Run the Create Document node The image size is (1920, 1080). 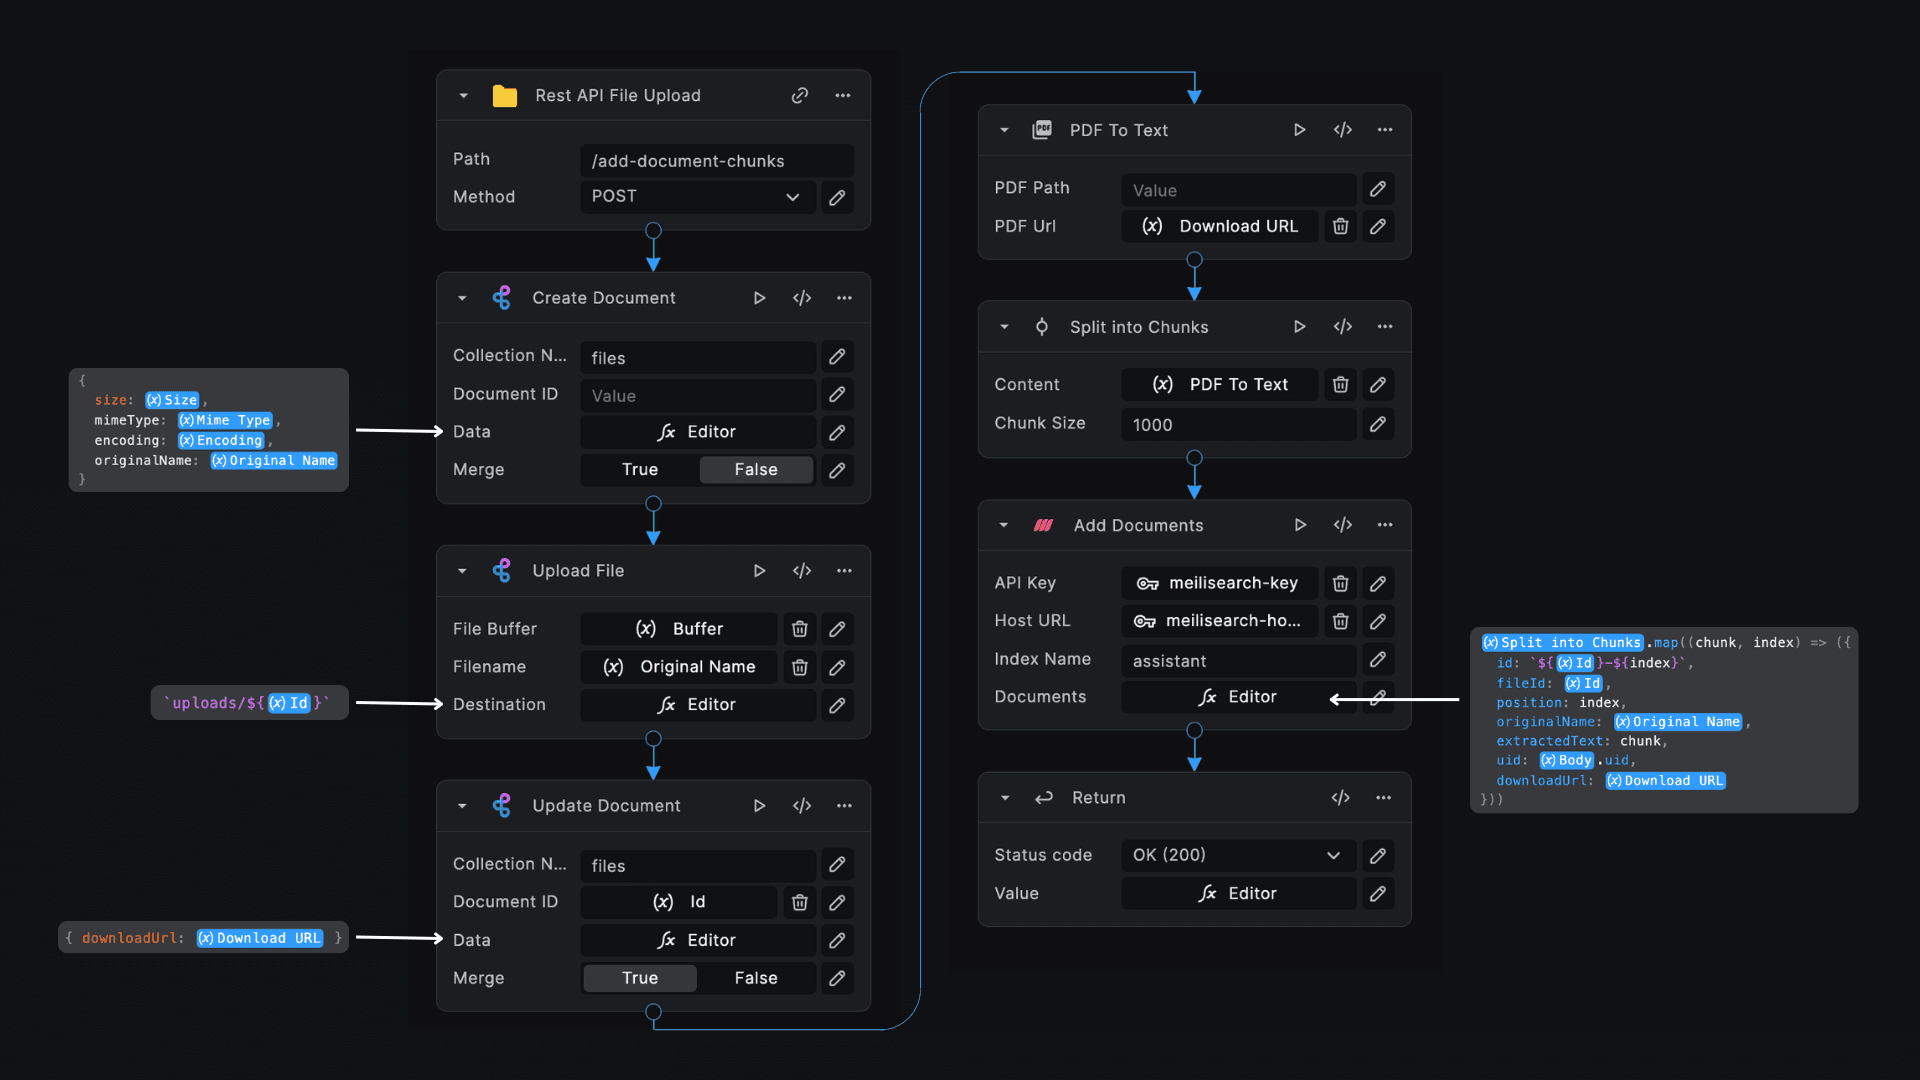759,298
